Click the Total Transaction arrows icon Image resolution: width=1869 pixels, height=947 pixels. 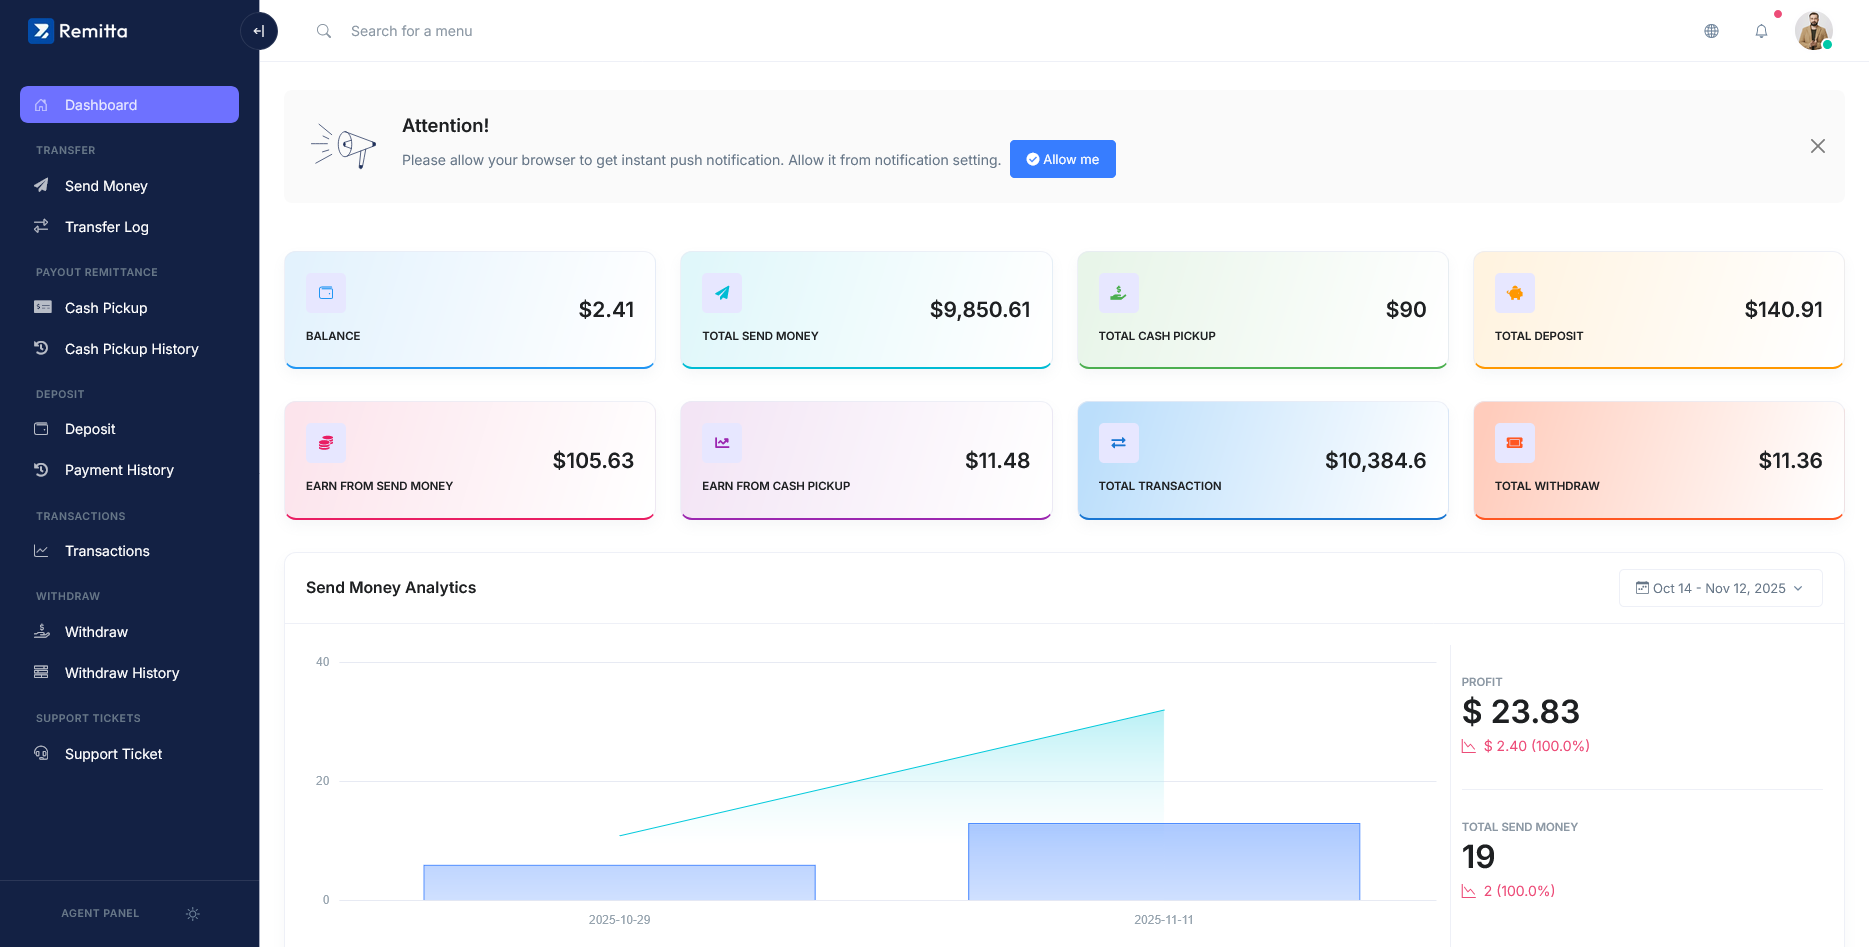click(1118, 443)
